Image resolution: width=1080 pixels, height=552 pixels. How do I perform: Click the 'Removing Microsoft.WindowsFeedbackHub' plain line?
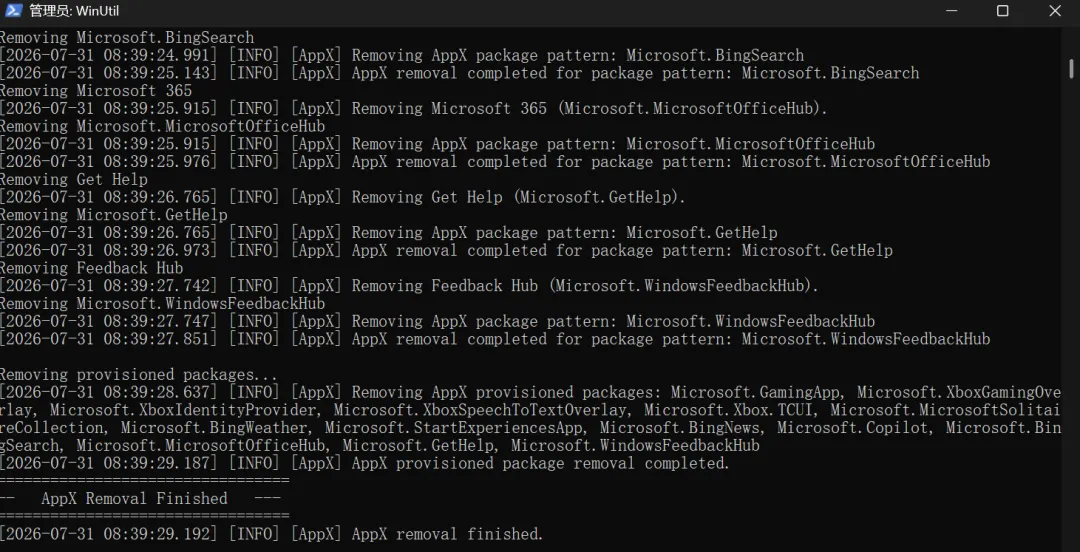[163, 304]
